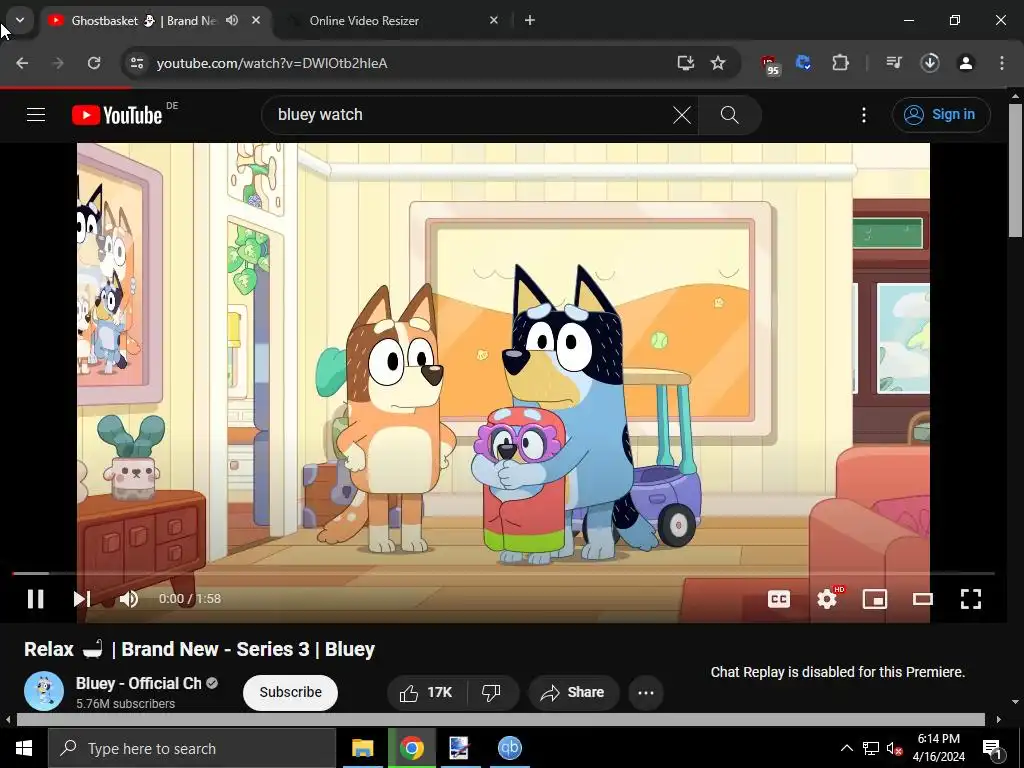
Task: Toggle closed captions on the video
Action: [778, 599]
